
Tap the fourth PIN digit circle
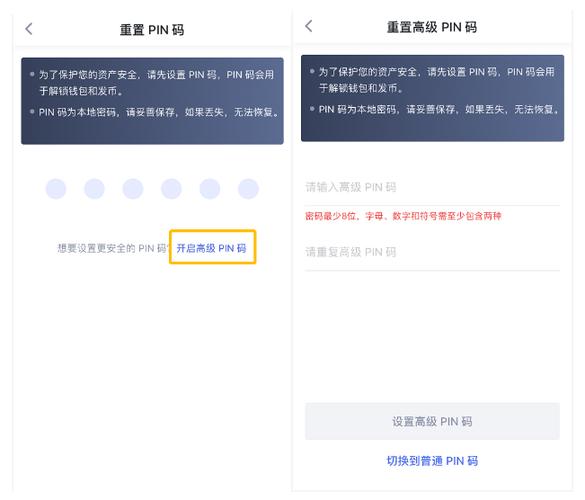171,188
